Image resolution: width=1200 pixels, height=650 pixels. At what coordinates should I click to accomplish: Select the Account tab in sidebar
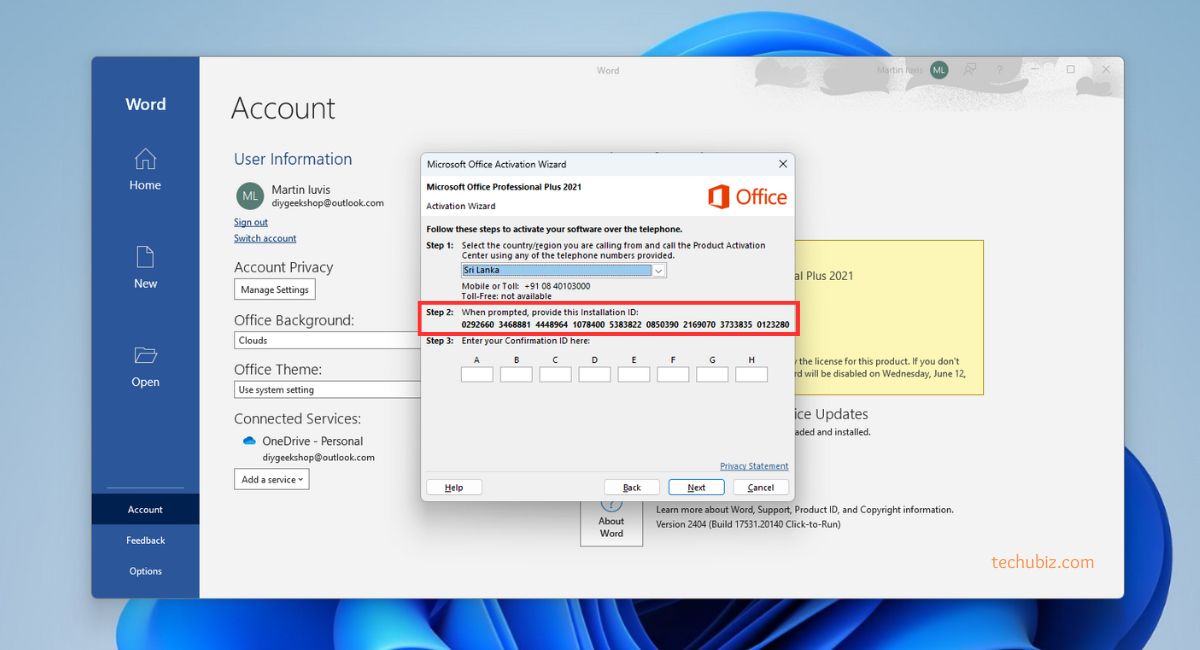coord(145,509)
